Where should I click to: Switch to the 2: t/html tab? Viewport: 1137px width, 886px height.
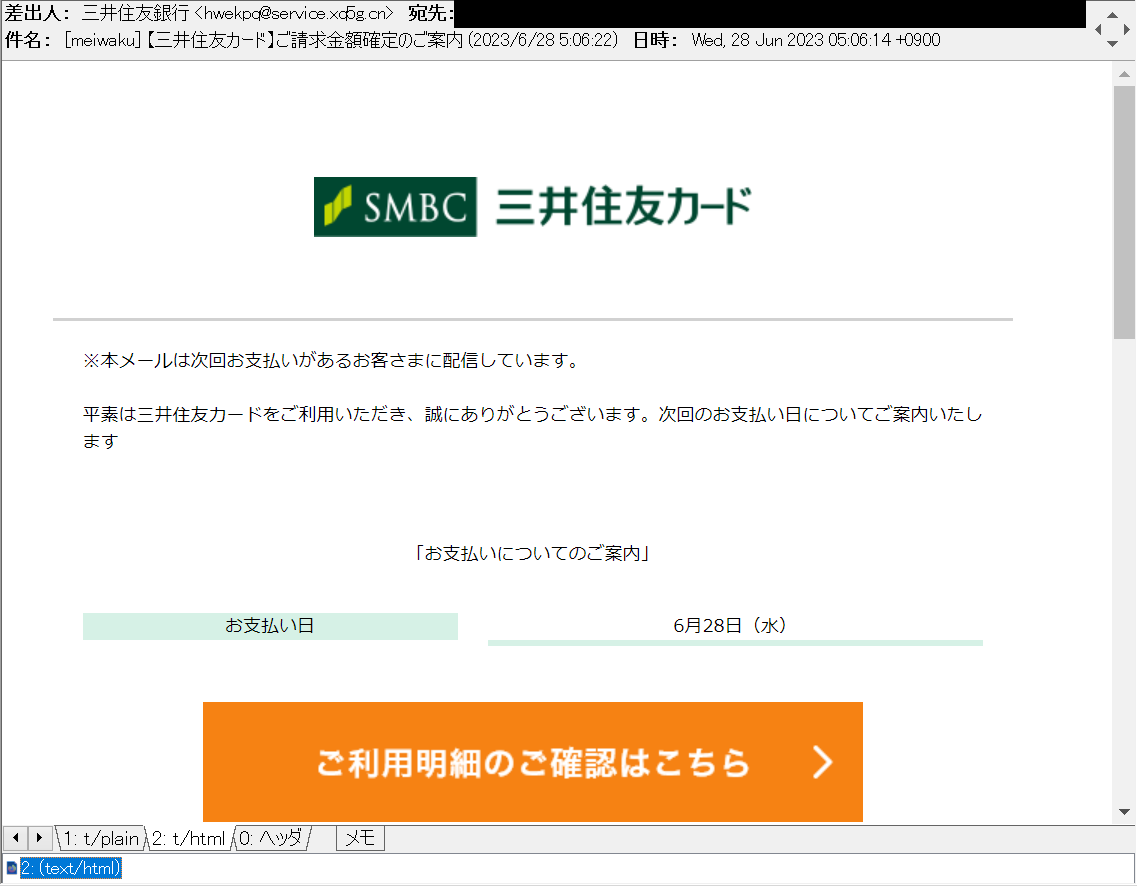189,838
